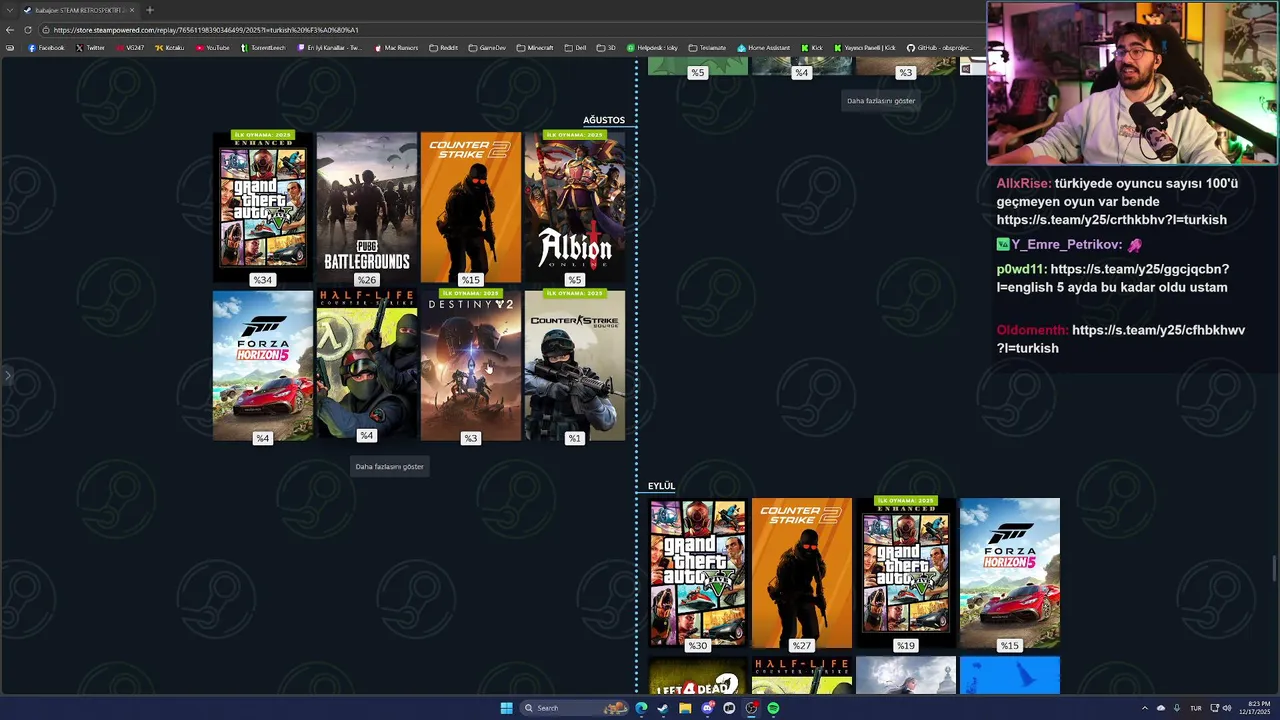Click the "EYLÜL" month heading

[661, 486]
